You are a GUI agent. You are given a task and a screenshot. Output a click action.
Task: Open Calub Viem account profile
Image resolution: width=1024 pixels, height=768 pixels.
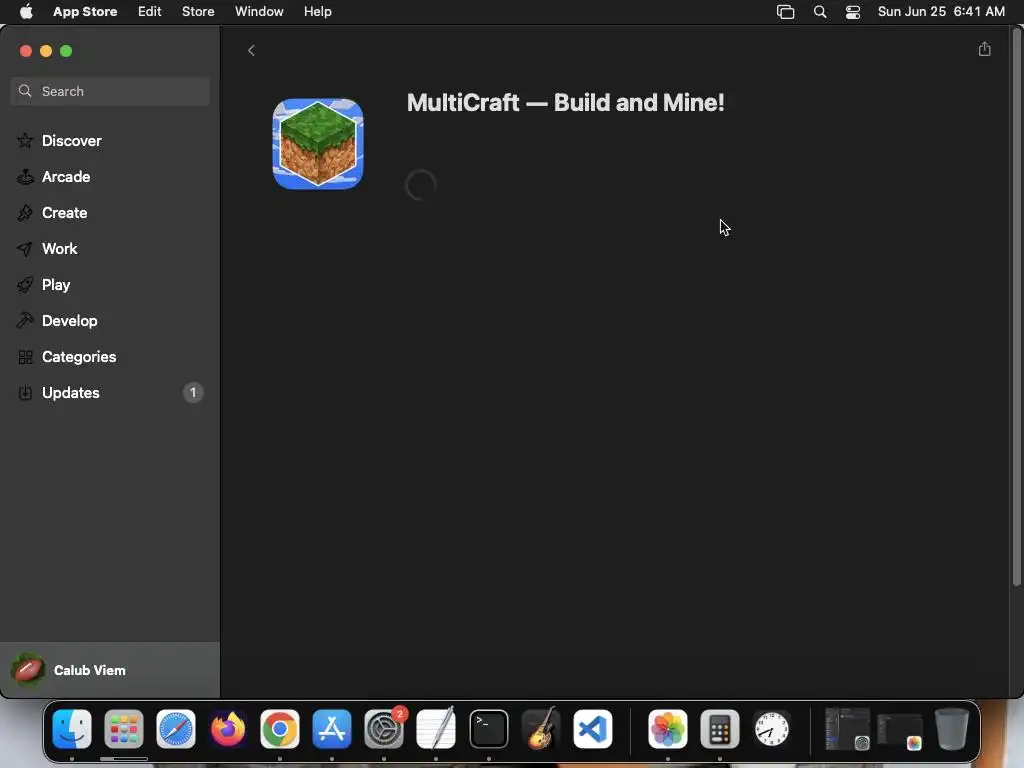110,670
